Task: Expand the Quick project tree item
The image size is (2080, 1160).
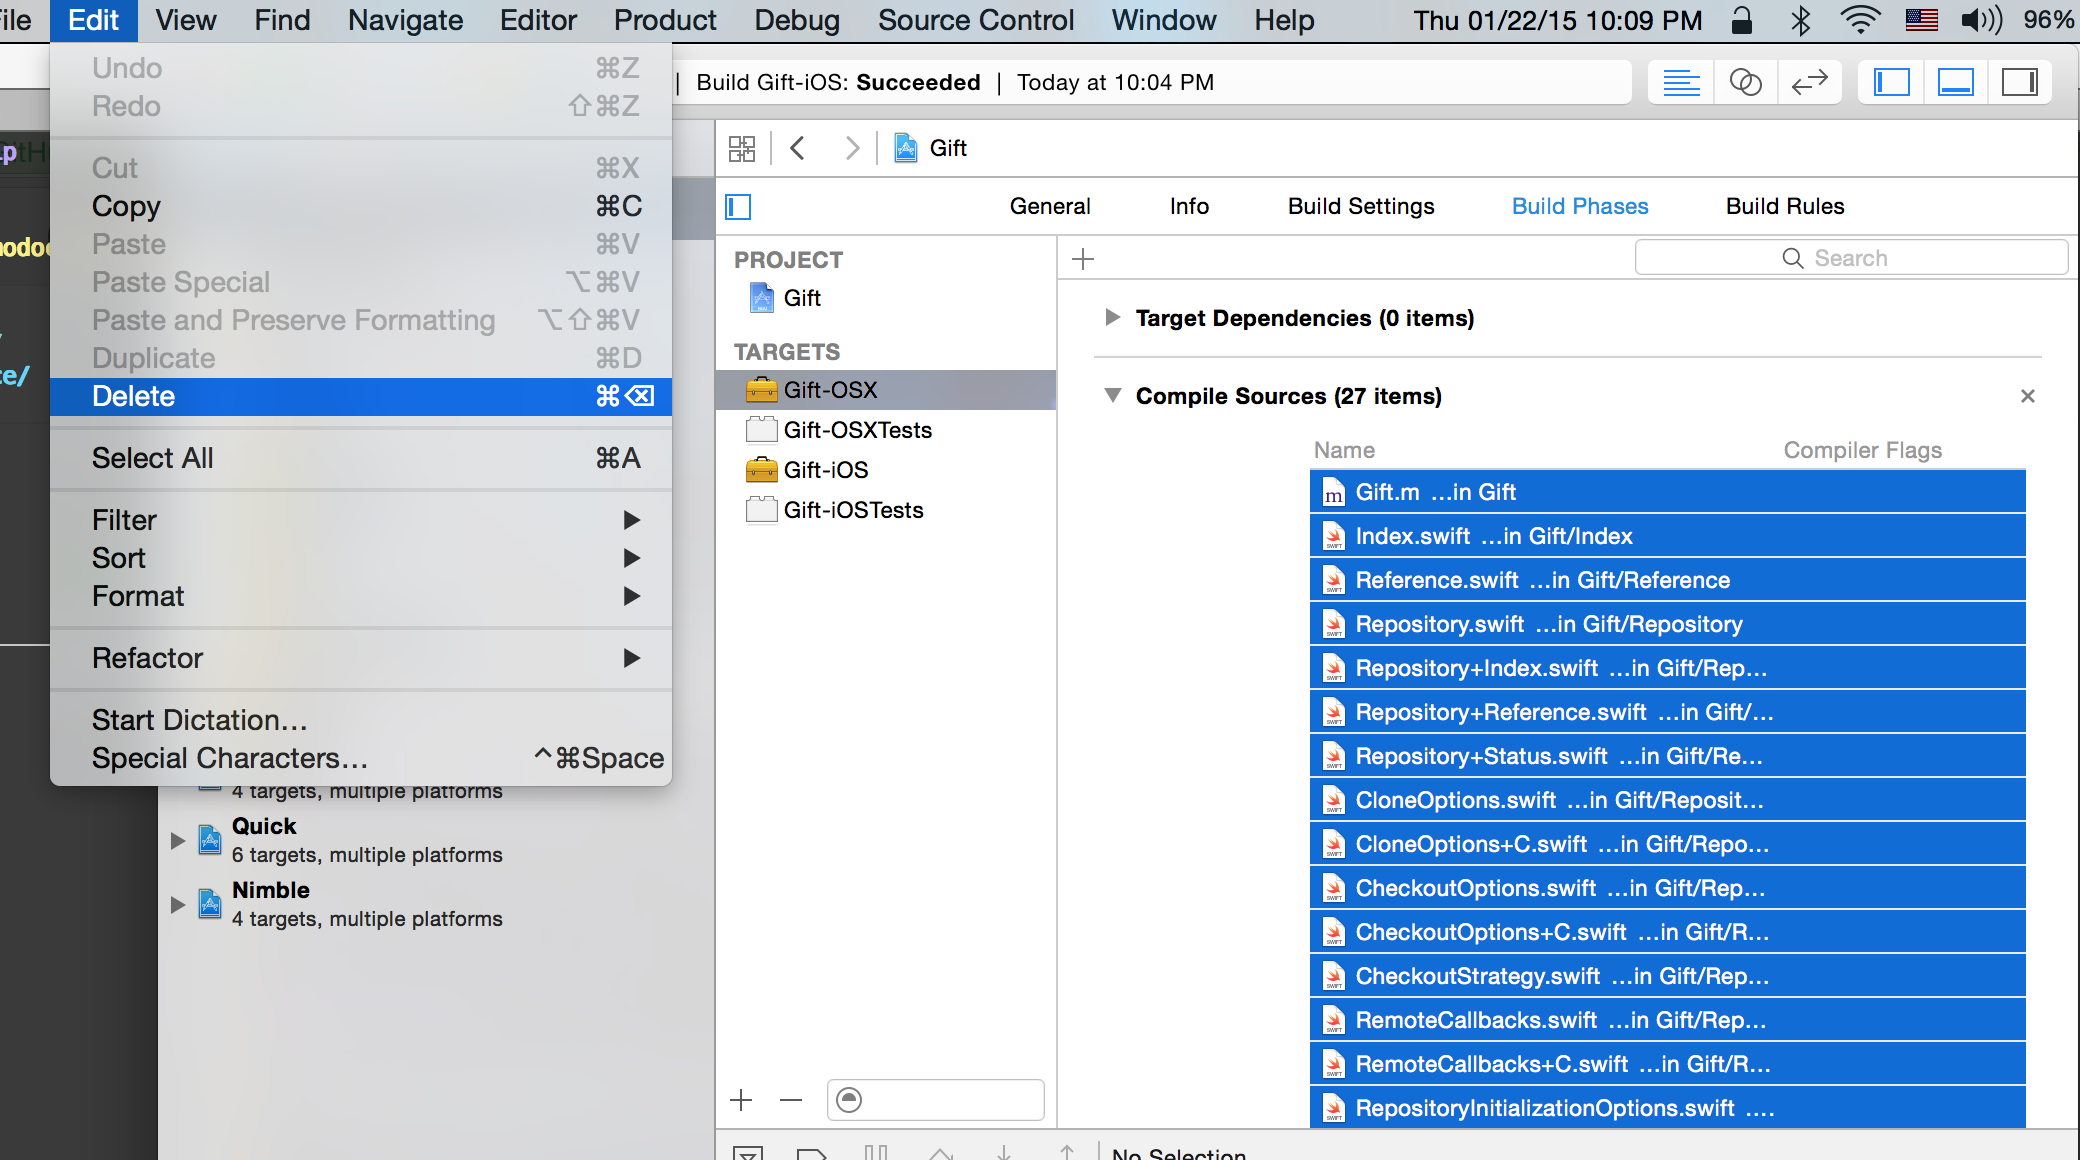Action: 178,840
